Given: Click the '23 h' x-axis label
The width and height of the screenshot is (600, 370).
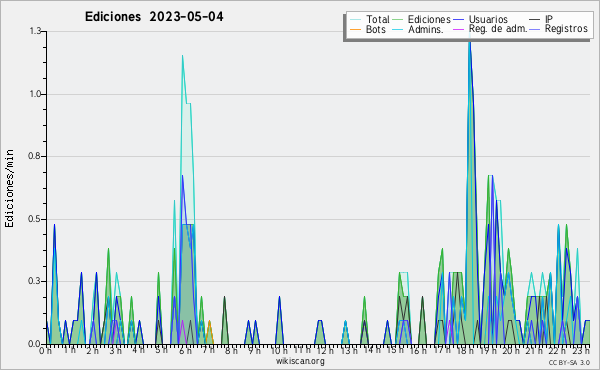Looking at the screenshot, I should pyautogui.click(x=581, y=351).
